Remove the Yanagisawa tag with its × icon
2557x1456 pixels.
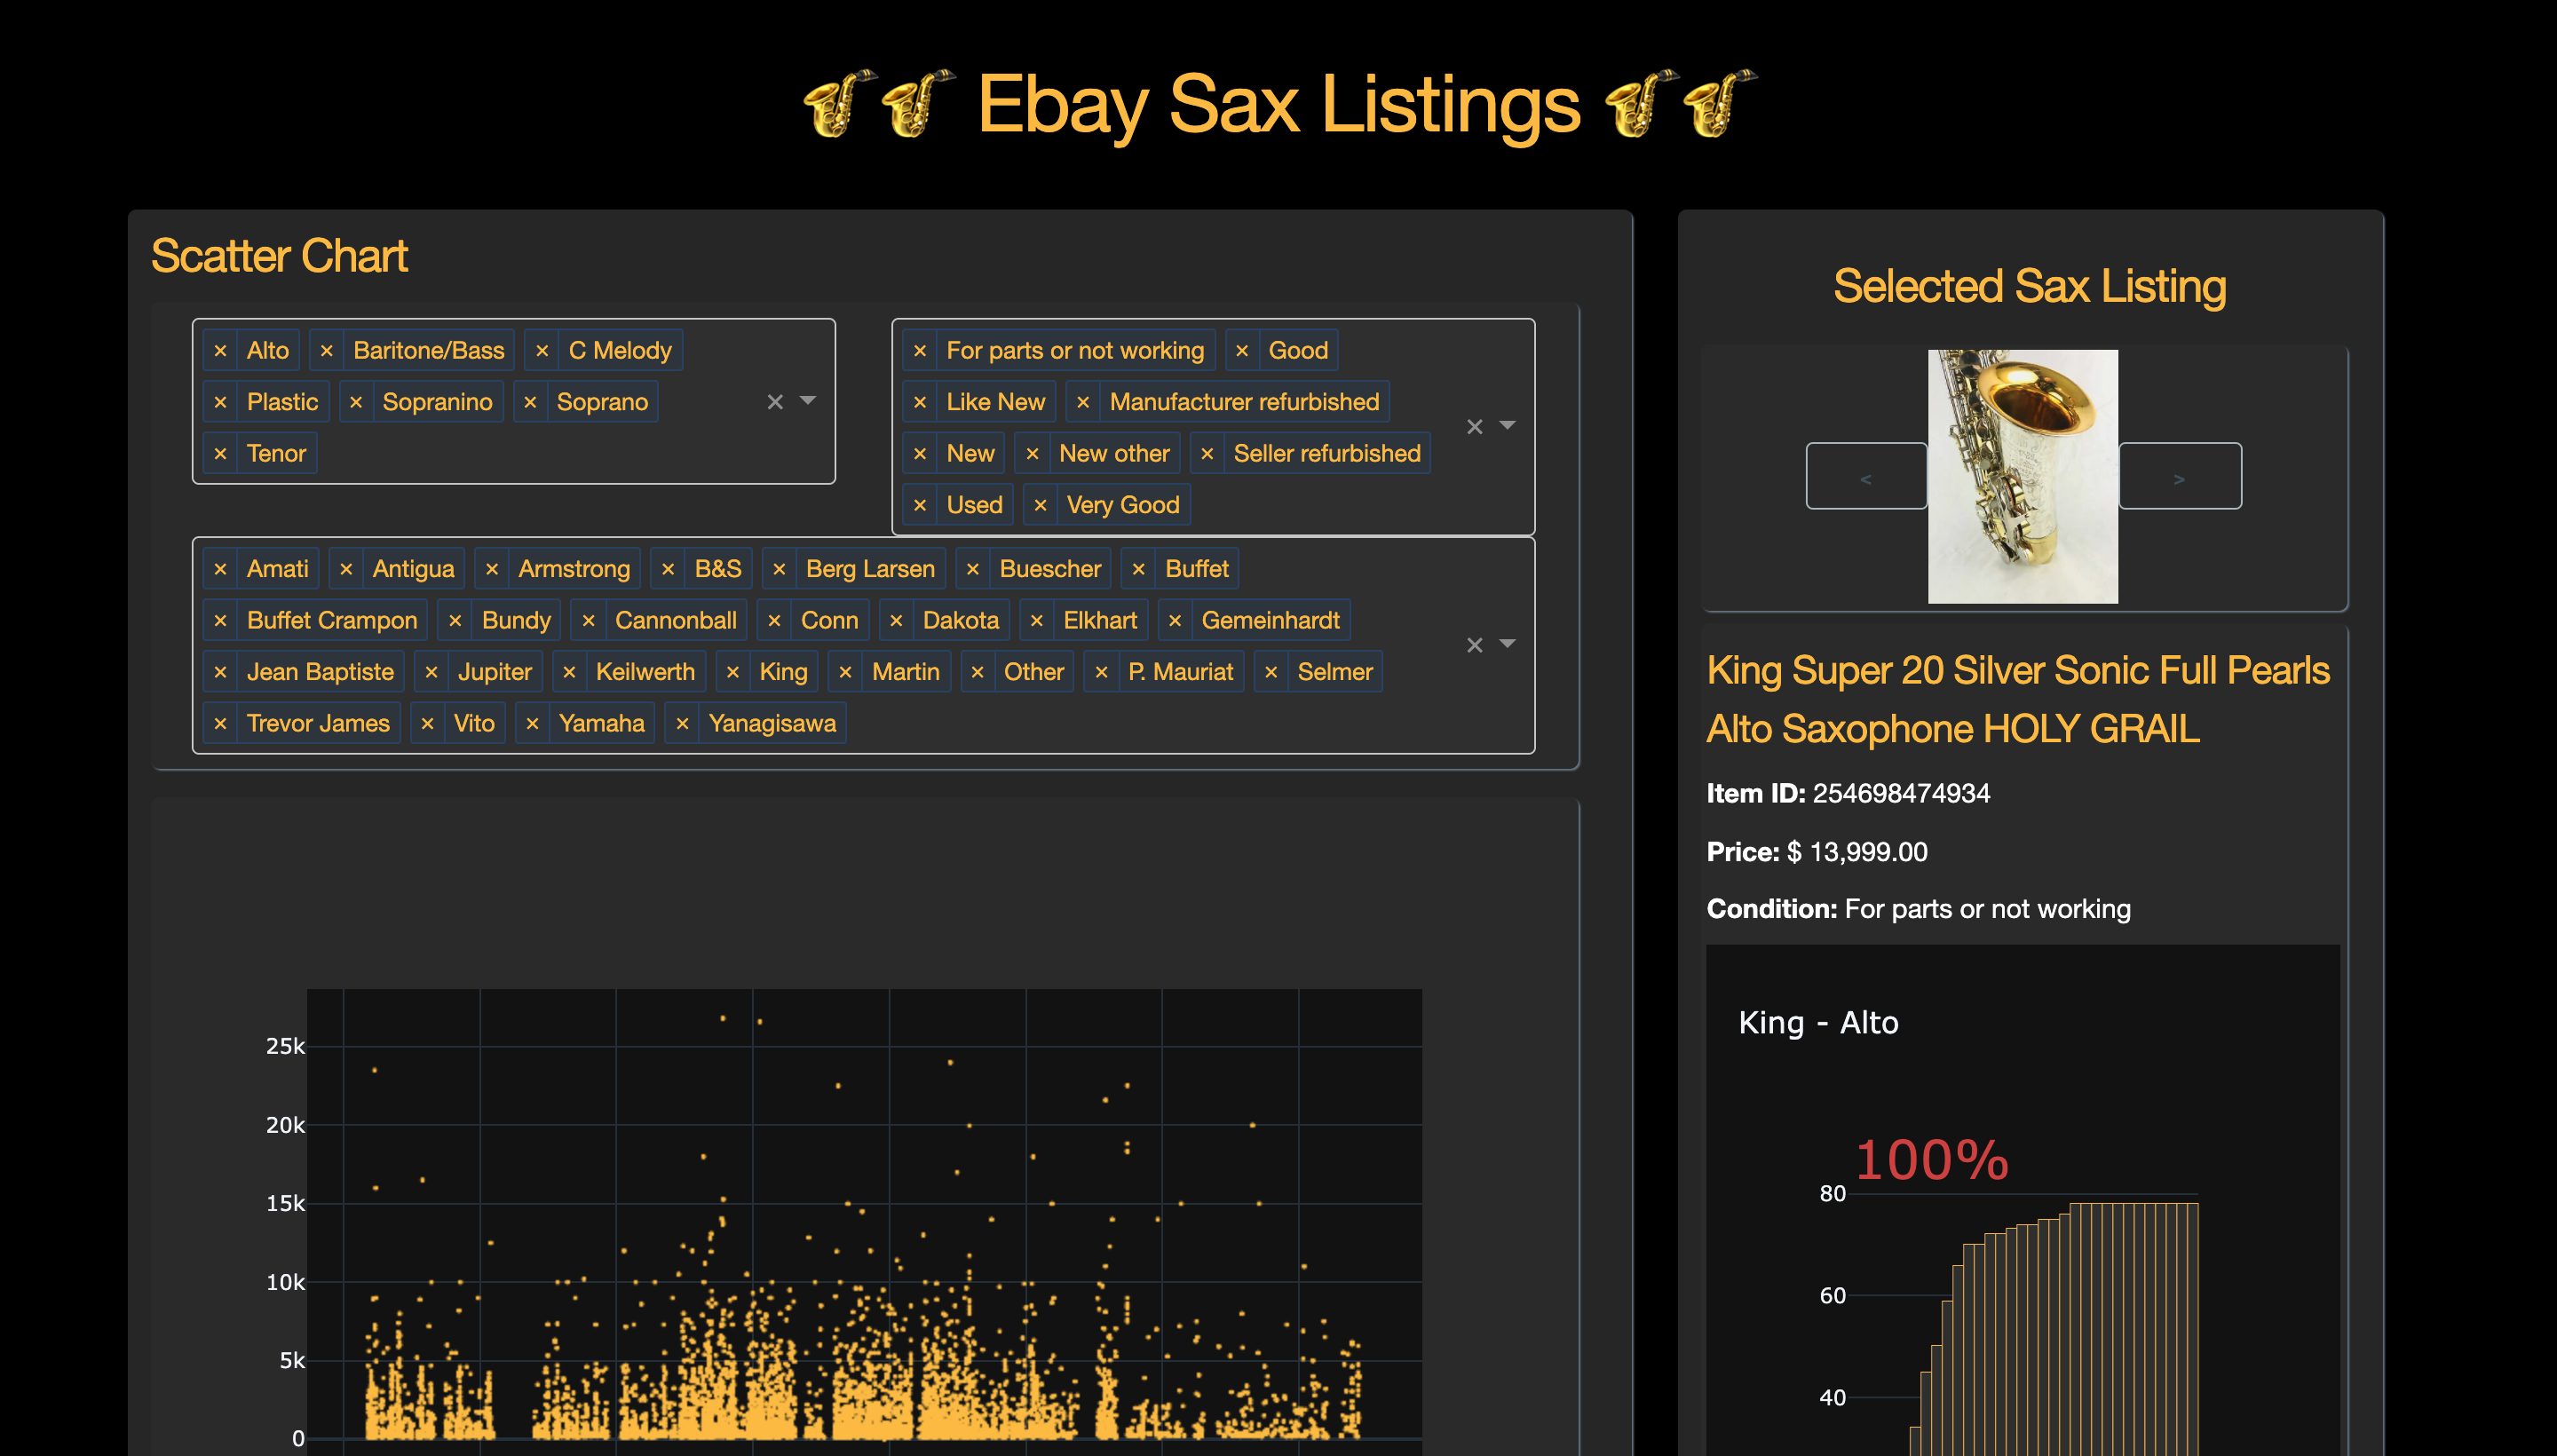pos(683,722)
